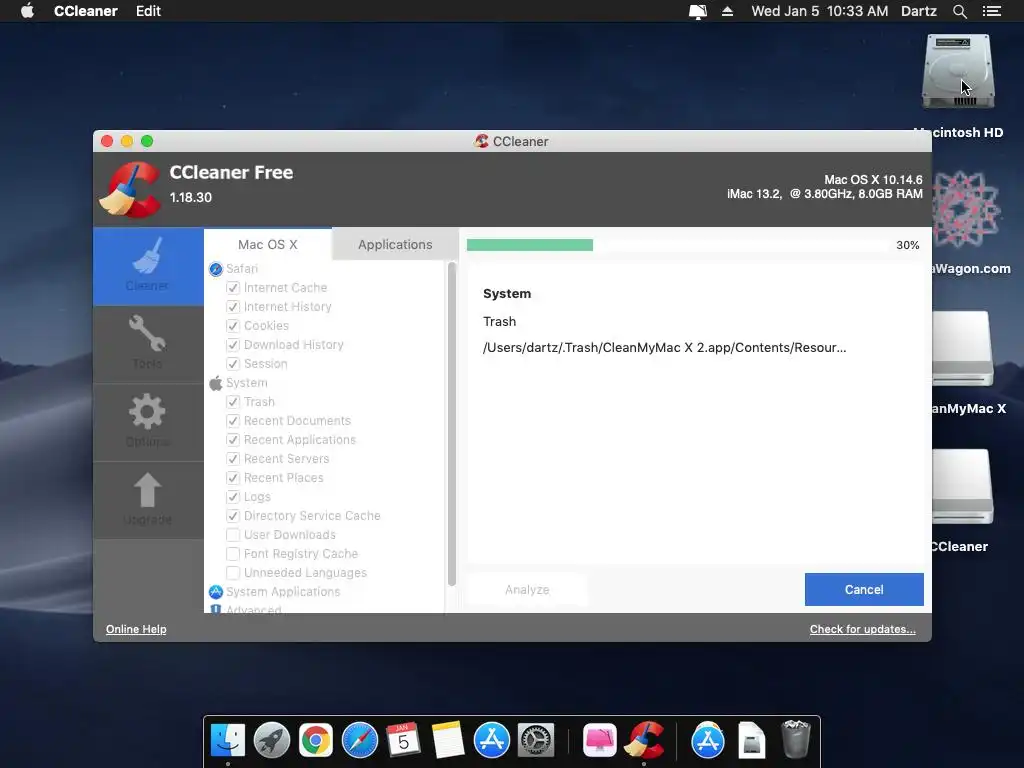Image resolution: width=1024 pixels, height=768 pixels.
Task: Click the Trash path text in results
Action: 664,347
